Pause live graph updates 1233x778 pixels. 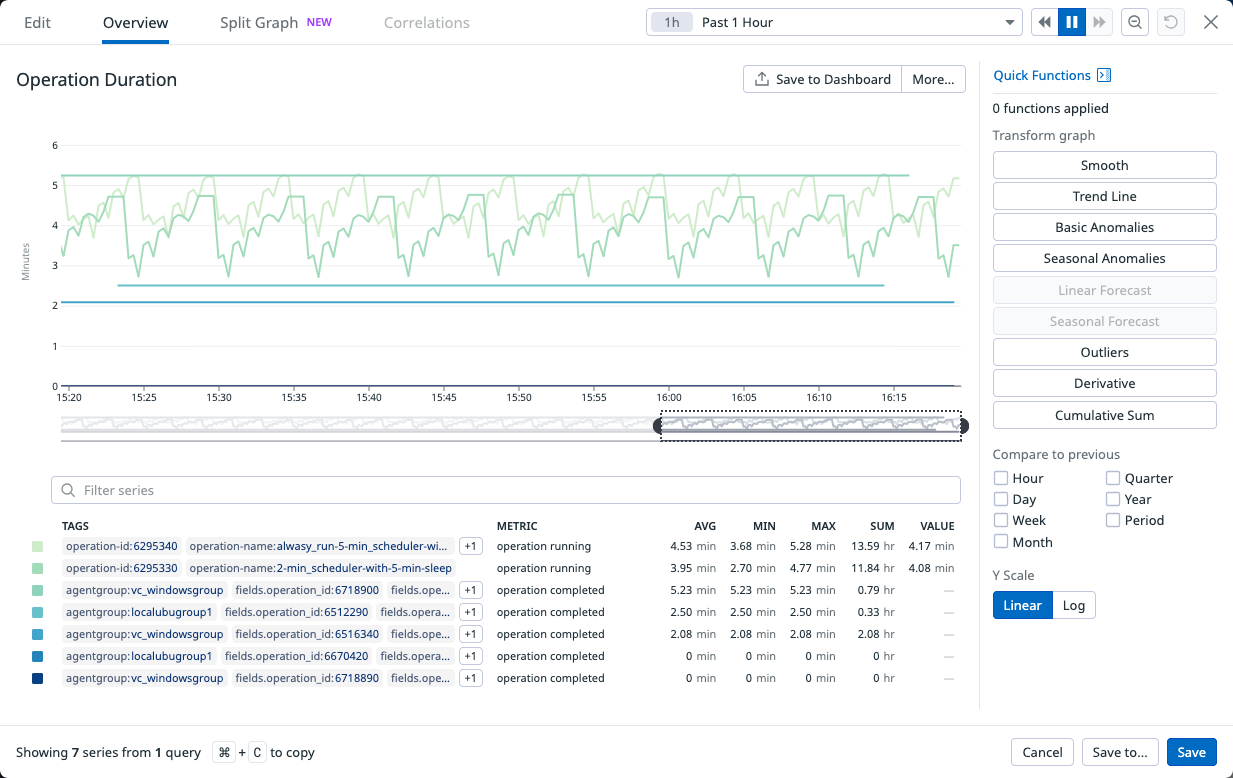point(1072,22)
